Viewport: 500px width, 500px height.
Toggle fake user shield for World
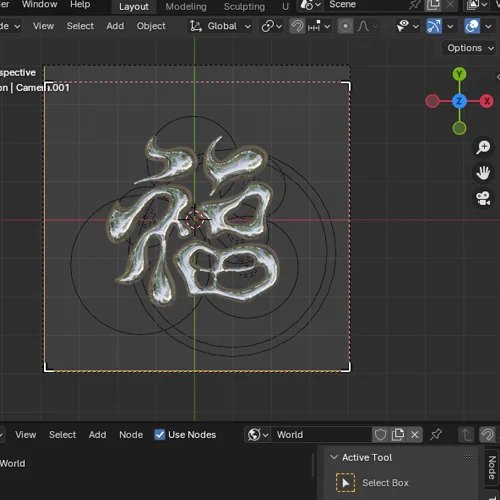[x=380, y=435]
